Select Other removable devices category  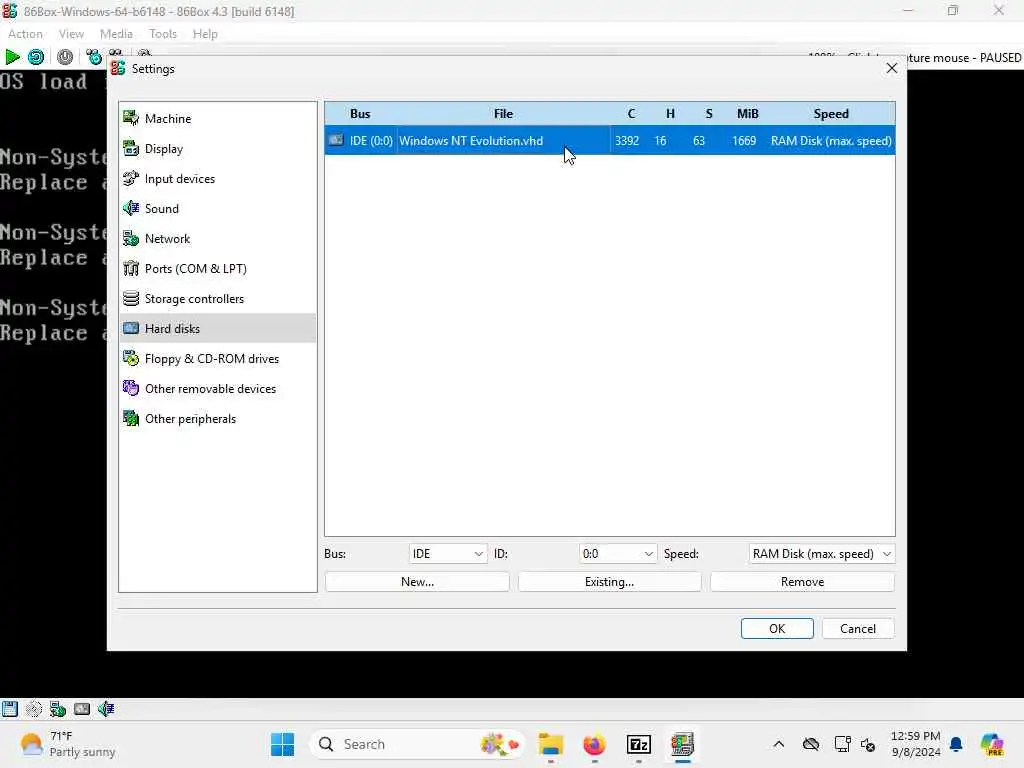[217, 389]
